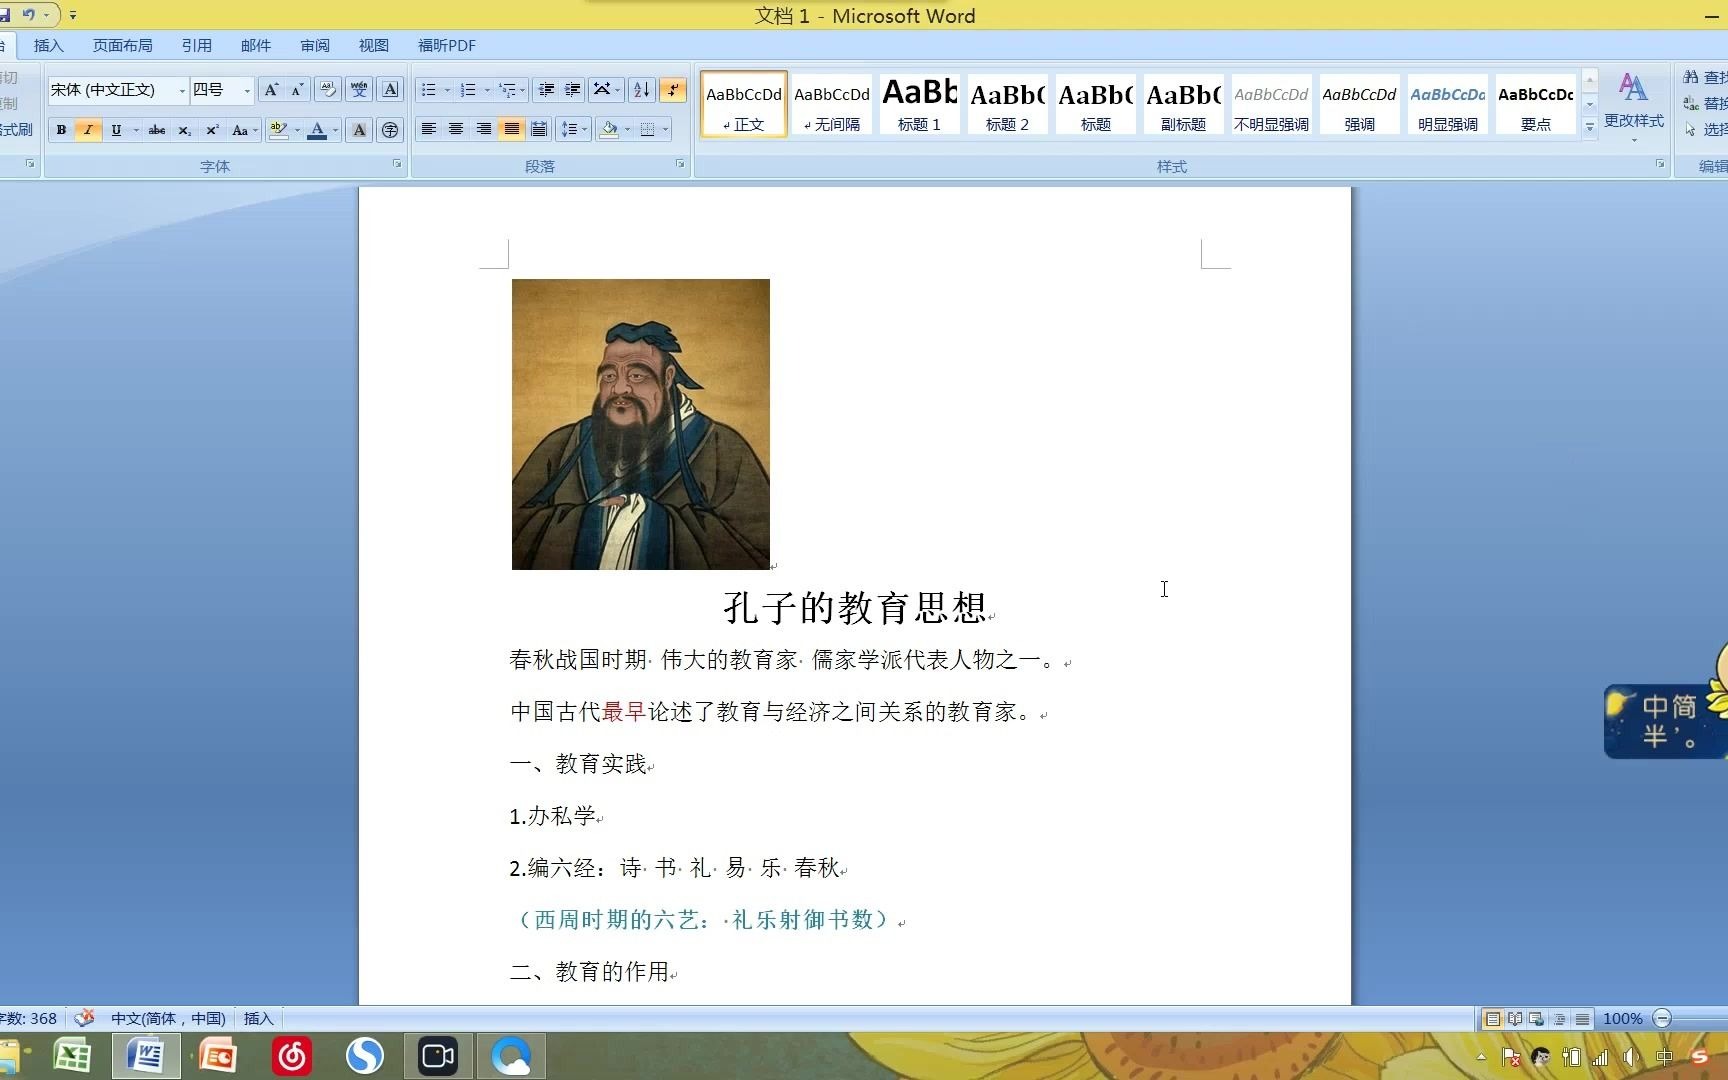Open the 插入 tab

pyautogui.click(x=48, y=45)
